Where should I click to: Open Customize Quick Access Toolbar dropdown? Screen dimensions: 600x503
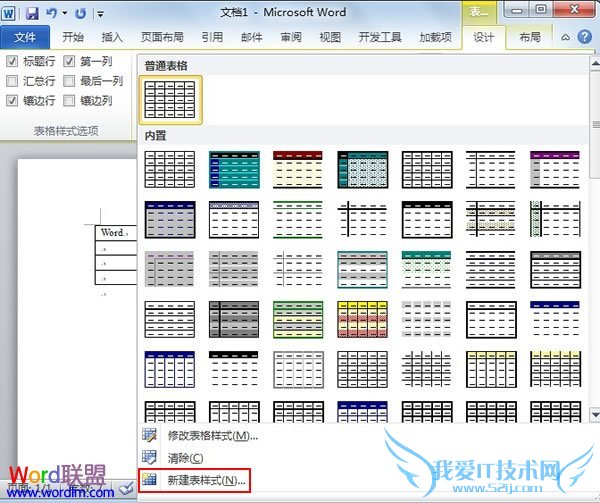click(x=100, y=14)
